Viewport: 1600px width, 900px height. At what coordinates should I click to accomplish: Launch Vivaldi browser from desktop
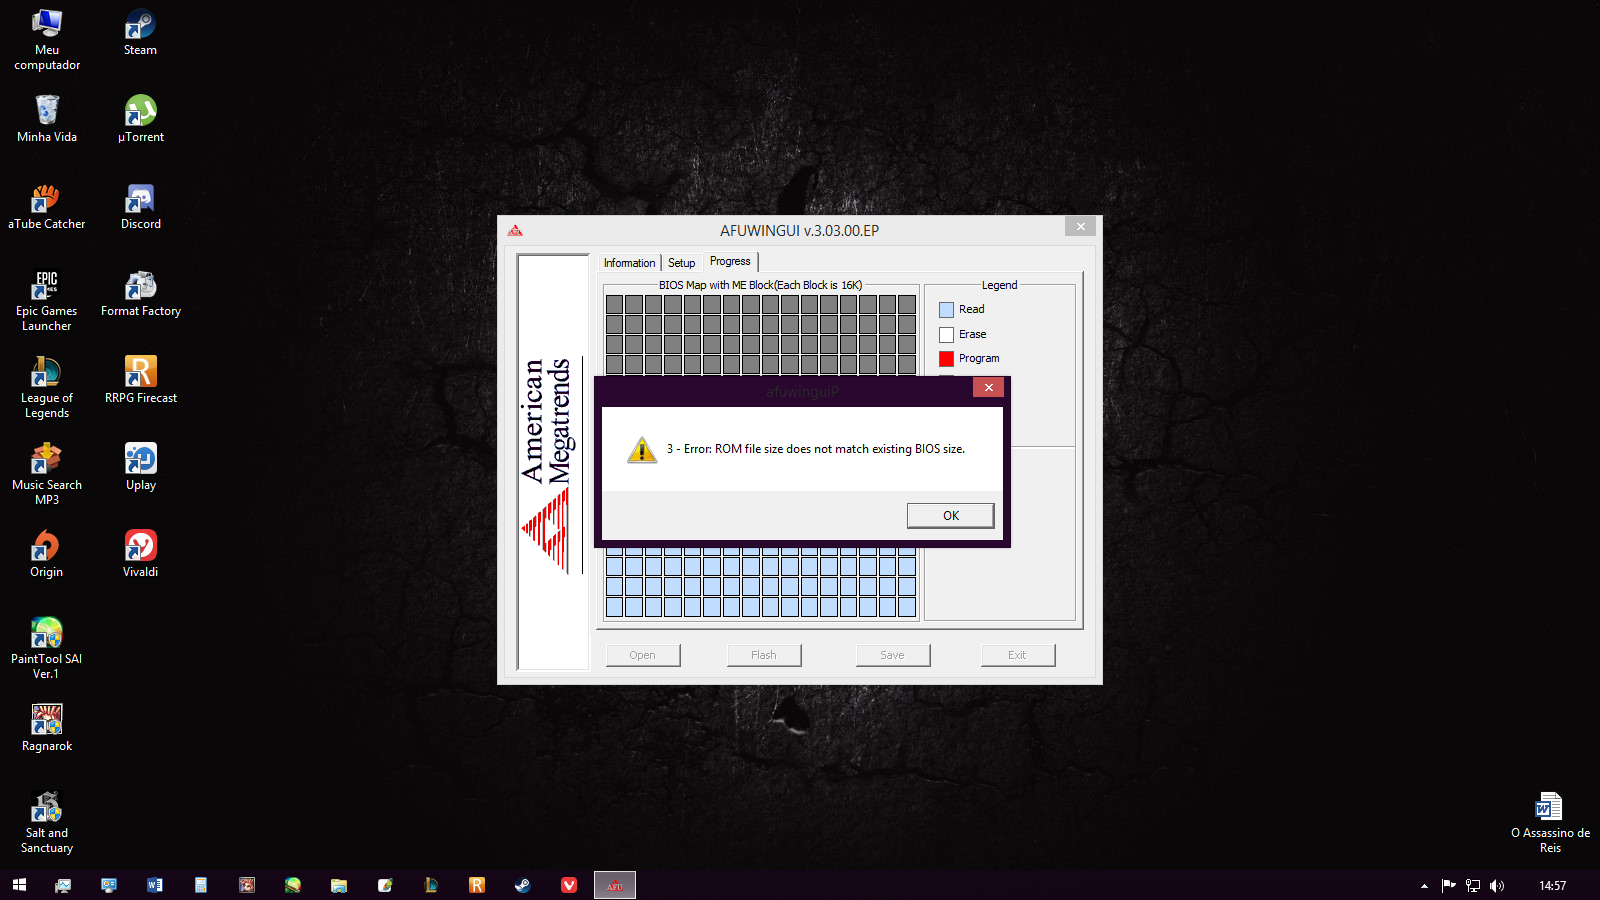tap(140, 554)
